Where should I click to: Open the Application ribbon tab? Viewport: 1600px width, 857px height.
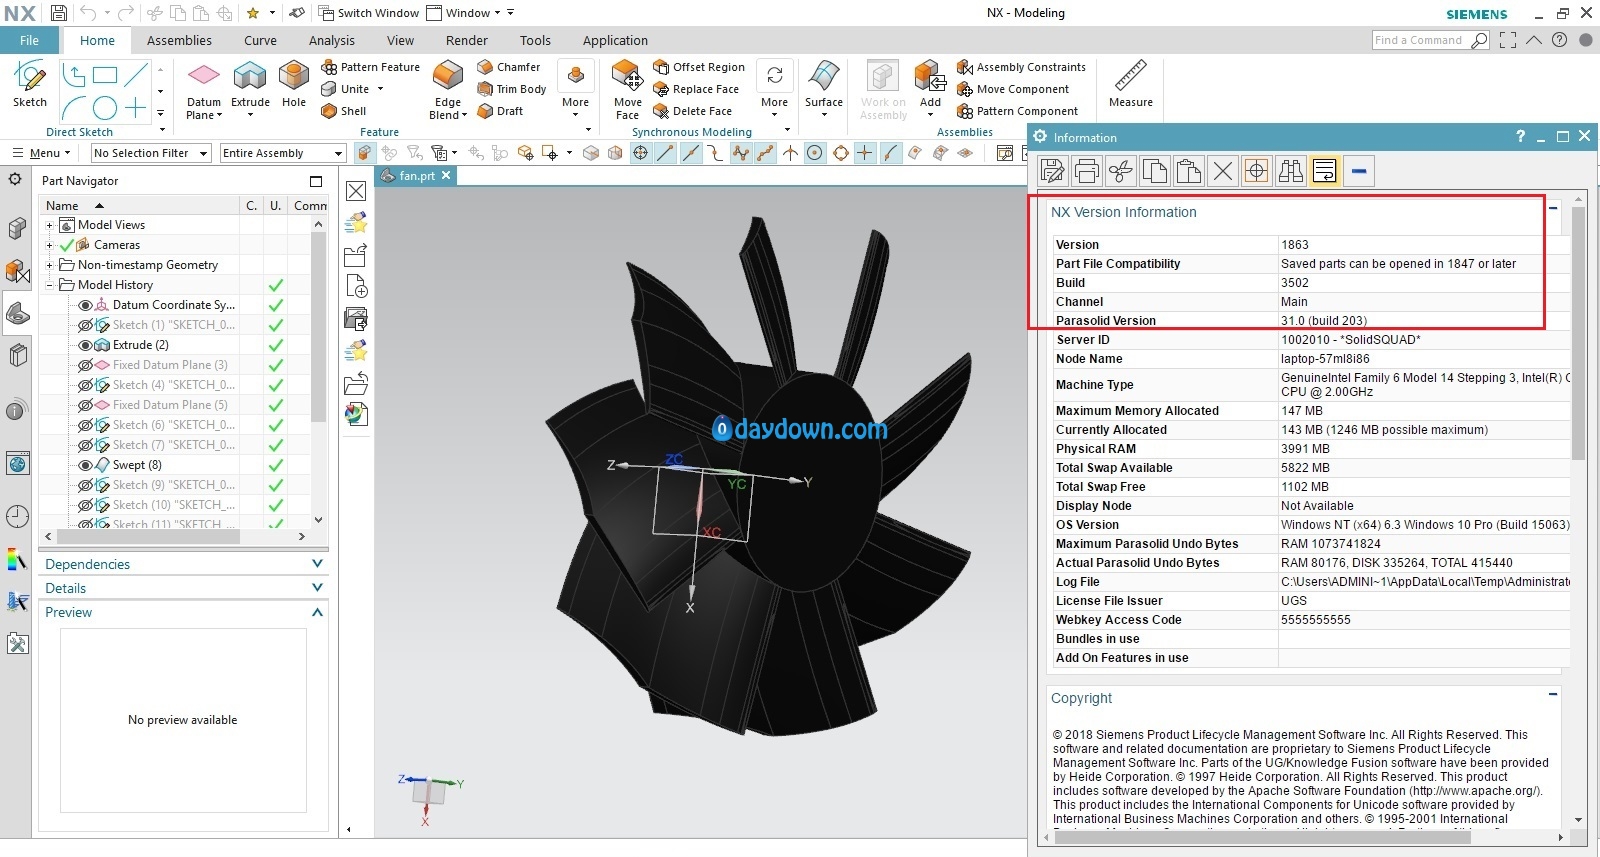pyautogui.click(x=615, y=40)
